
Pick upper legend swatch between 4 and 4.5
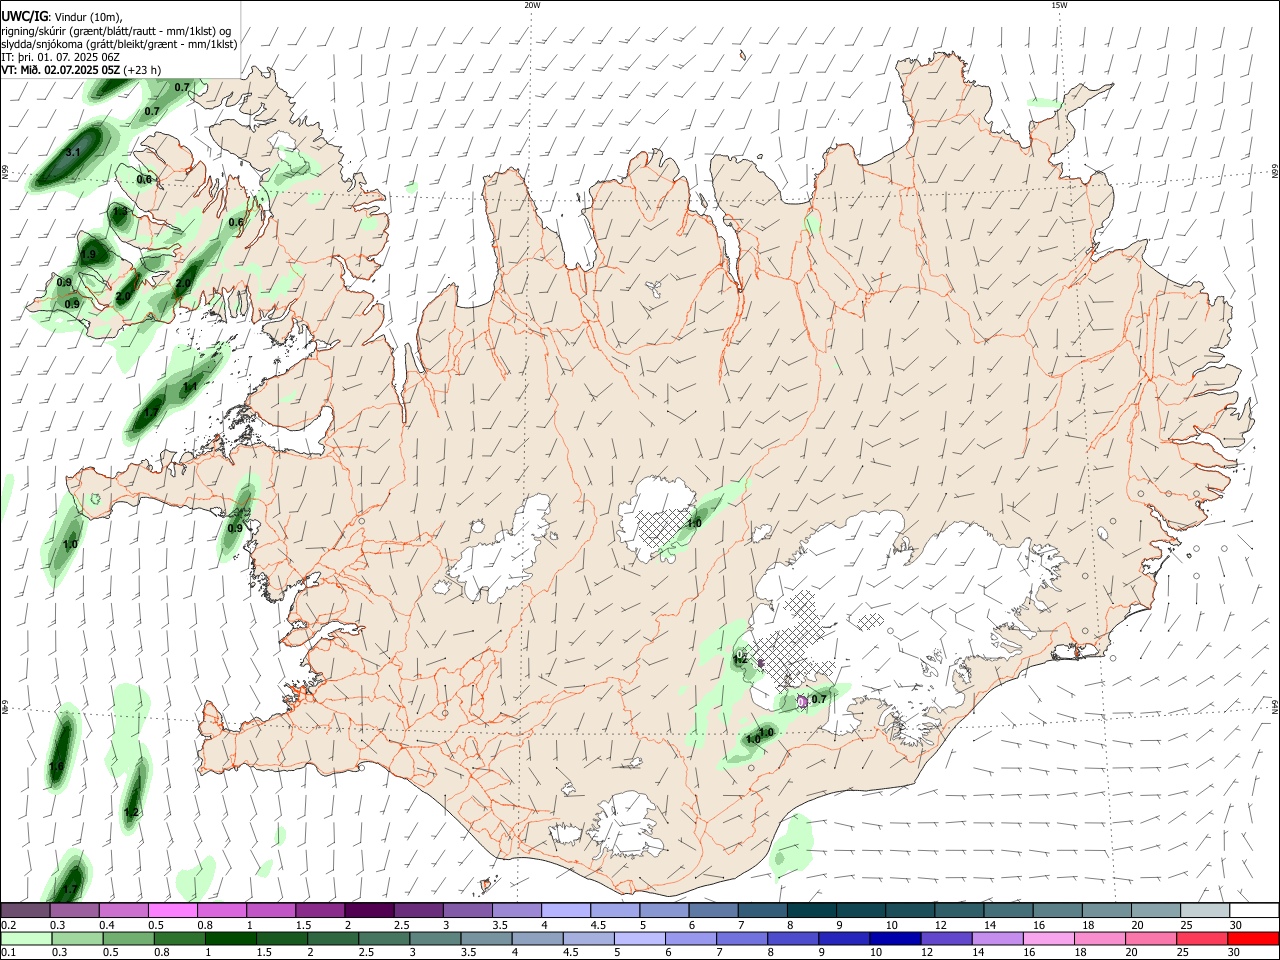point(565,910)
